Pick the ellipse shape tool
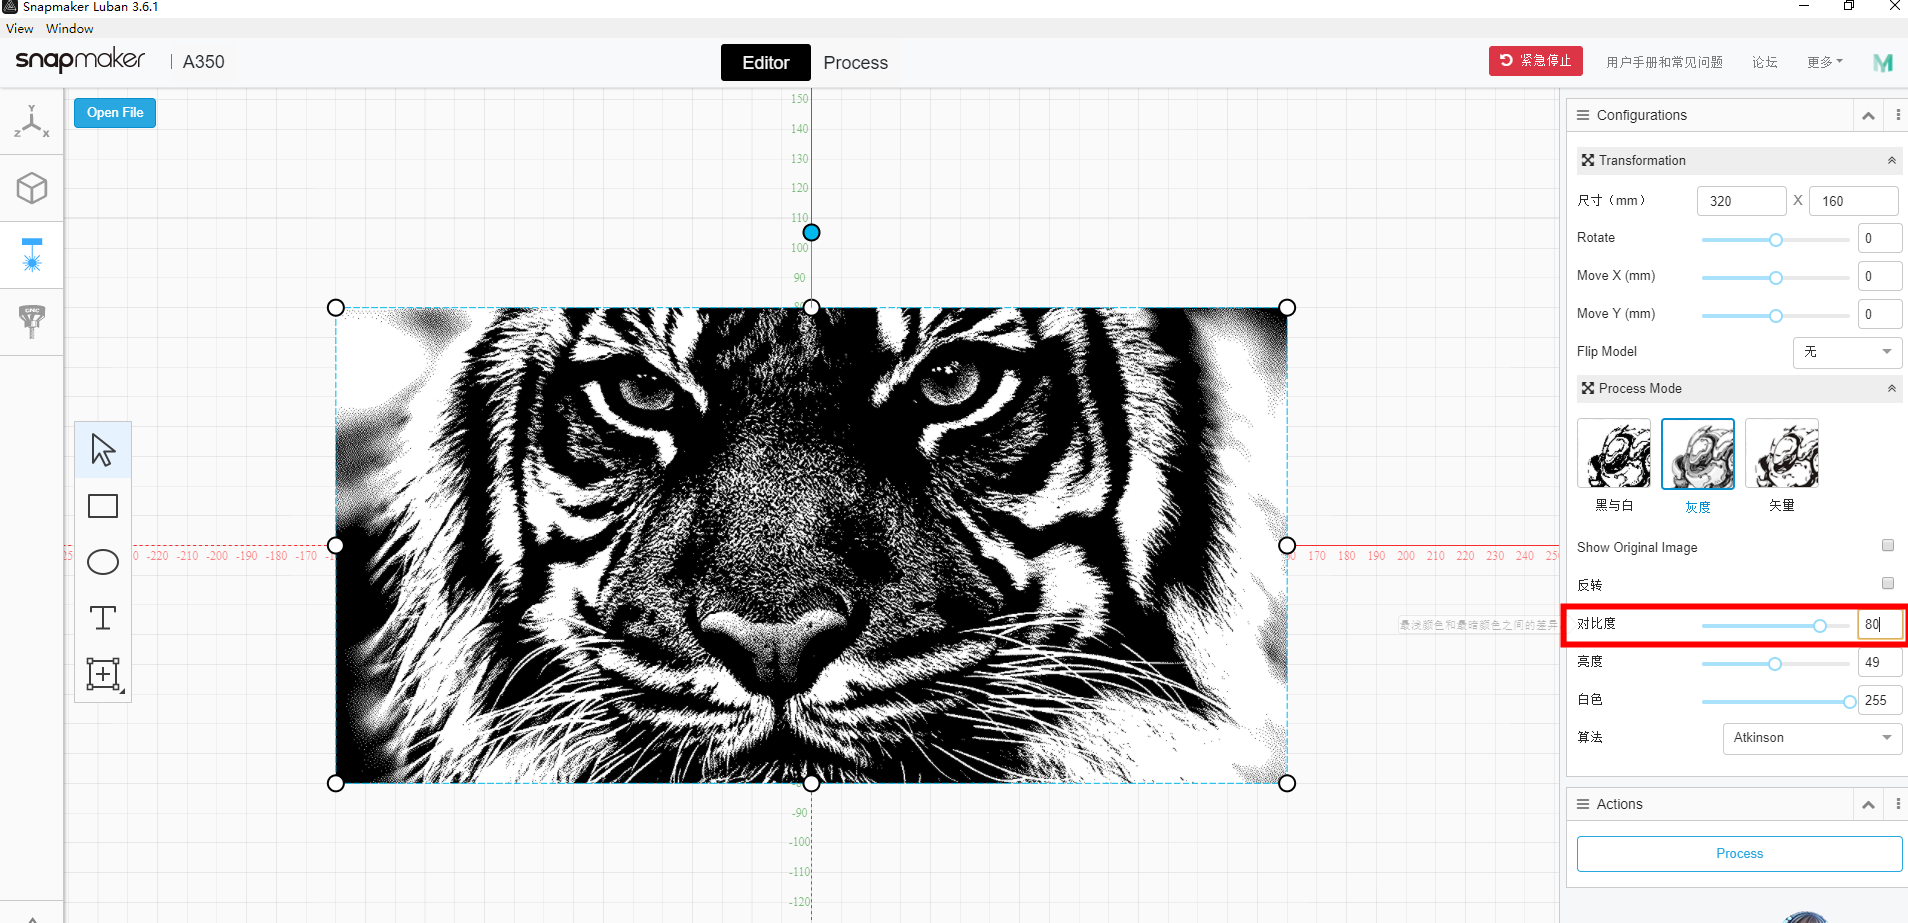The width and height of the screenshot is (1908, 923). pos(103,562)
